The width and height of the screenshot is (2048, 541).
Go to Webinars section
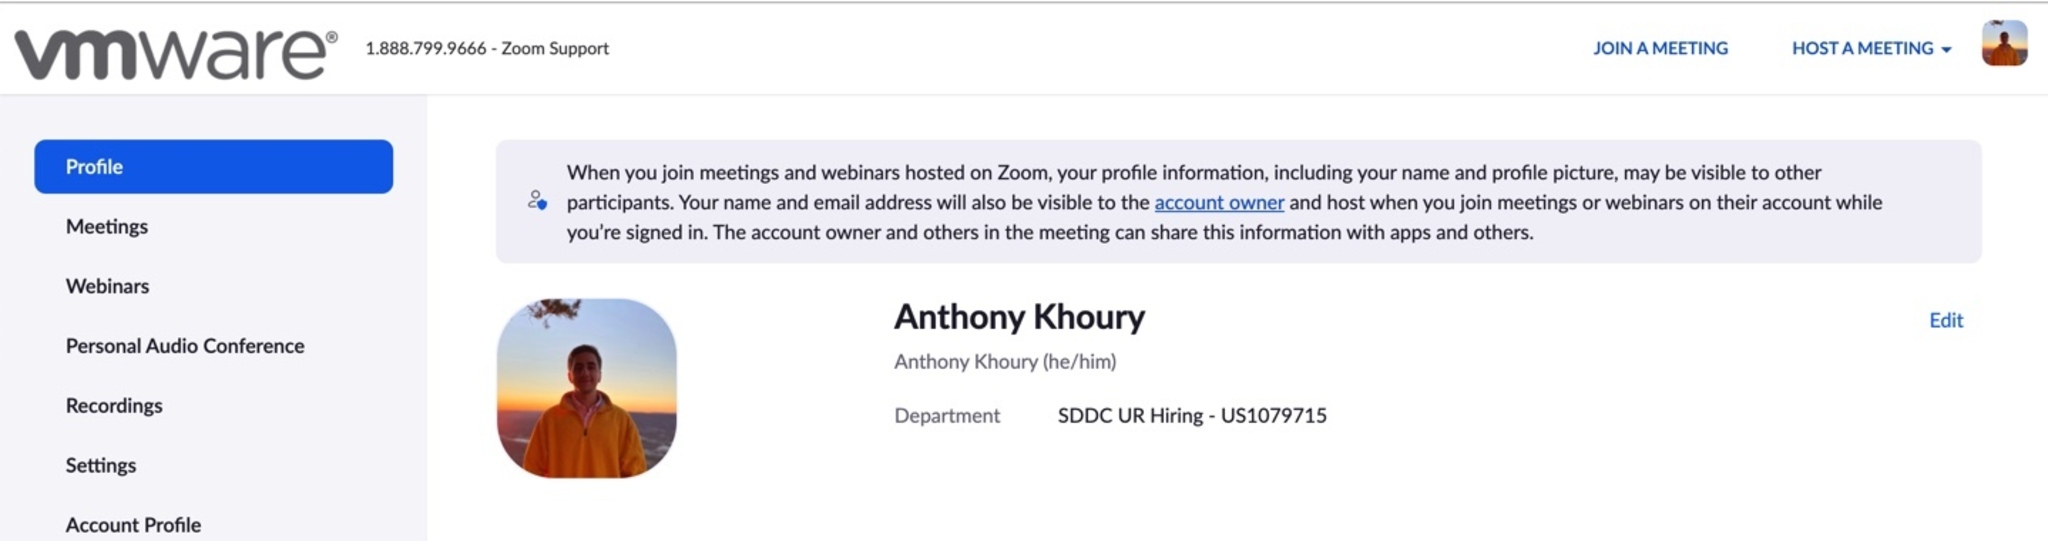[107, 286]
